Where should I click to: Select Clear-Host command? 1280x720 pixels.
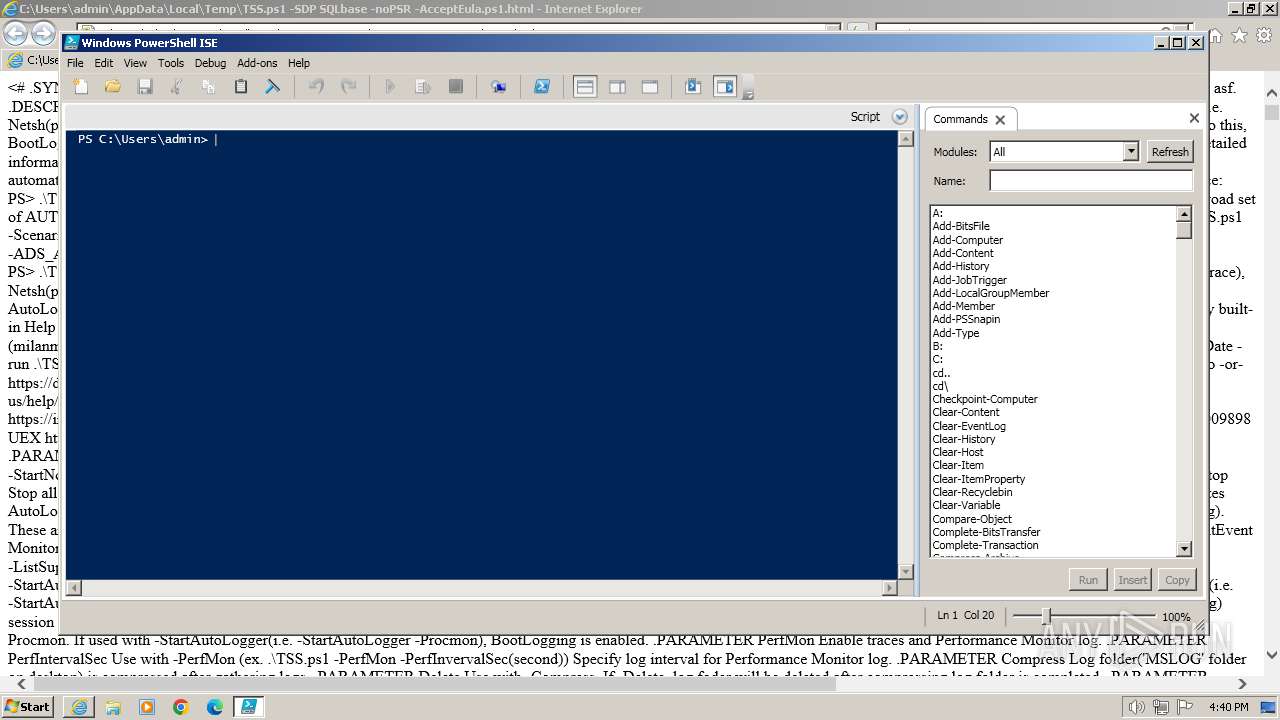coord(958,452)
